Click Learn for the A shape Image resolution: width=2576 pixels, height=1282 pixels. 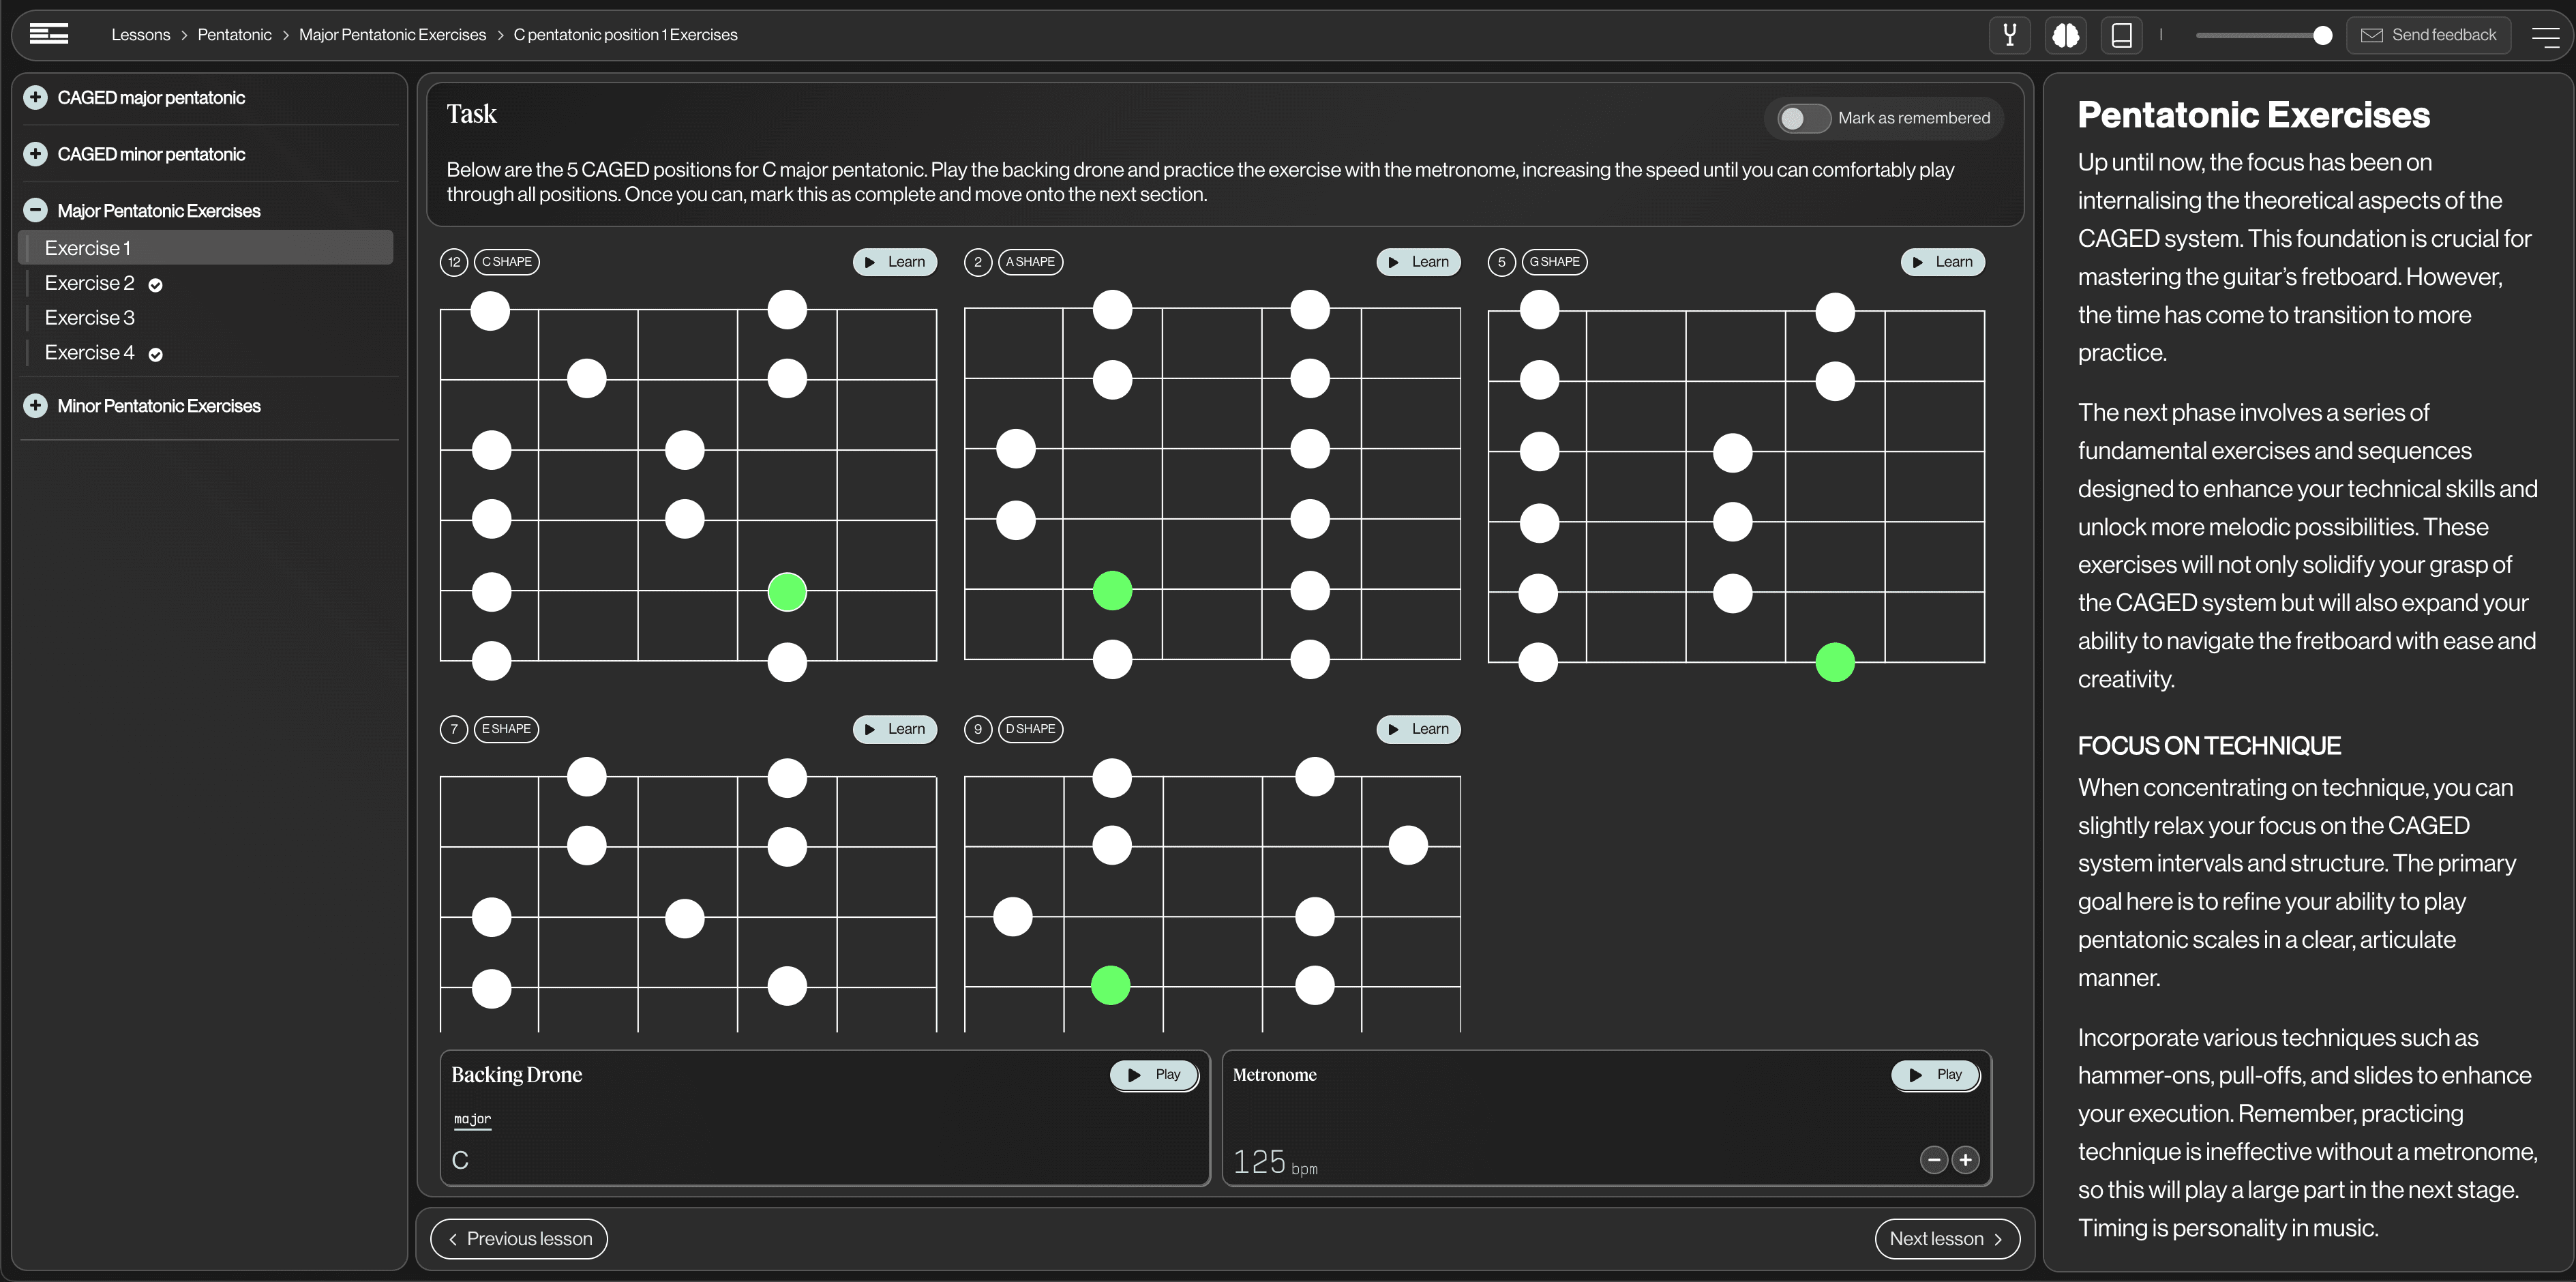click(x=1418, y=262)
